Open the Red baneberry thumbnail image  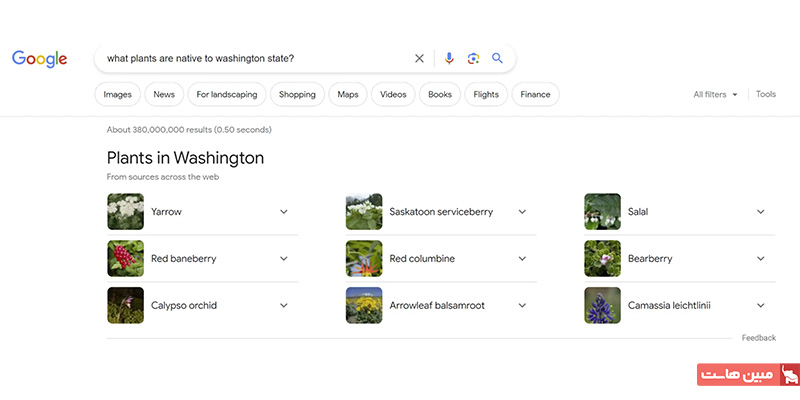click(126, 259)
